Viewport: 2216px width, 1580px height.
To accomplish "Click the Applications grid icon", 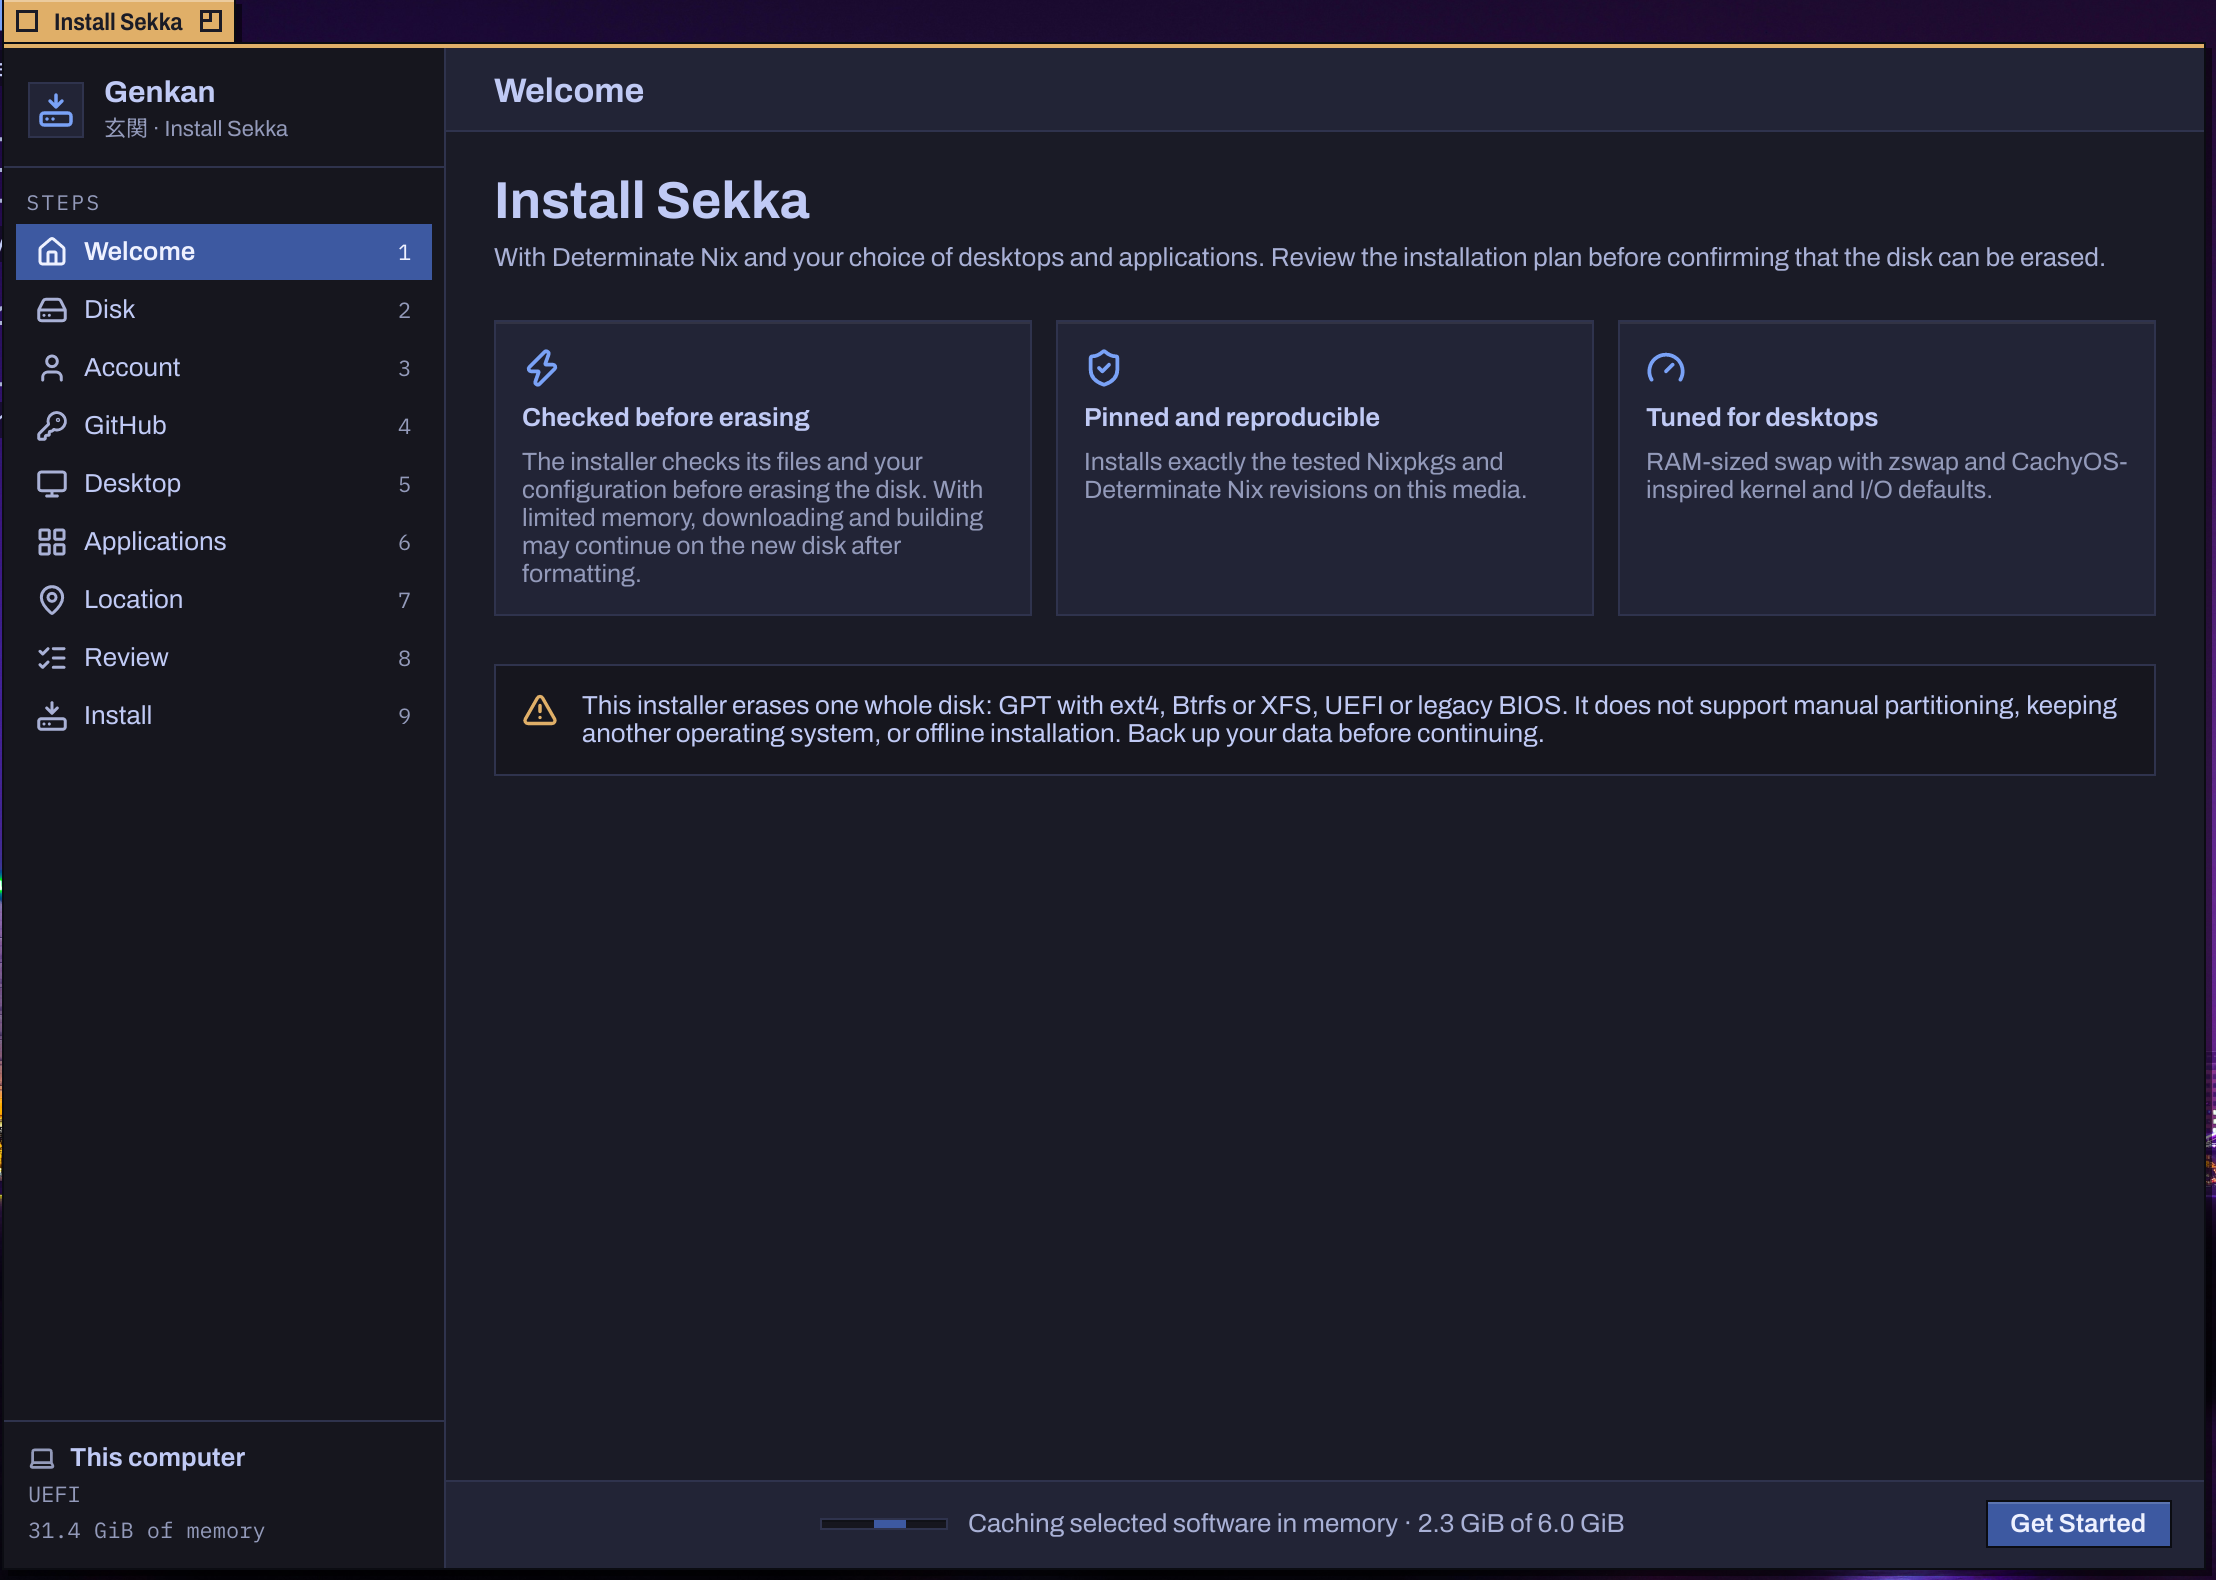I will [52, 542].
